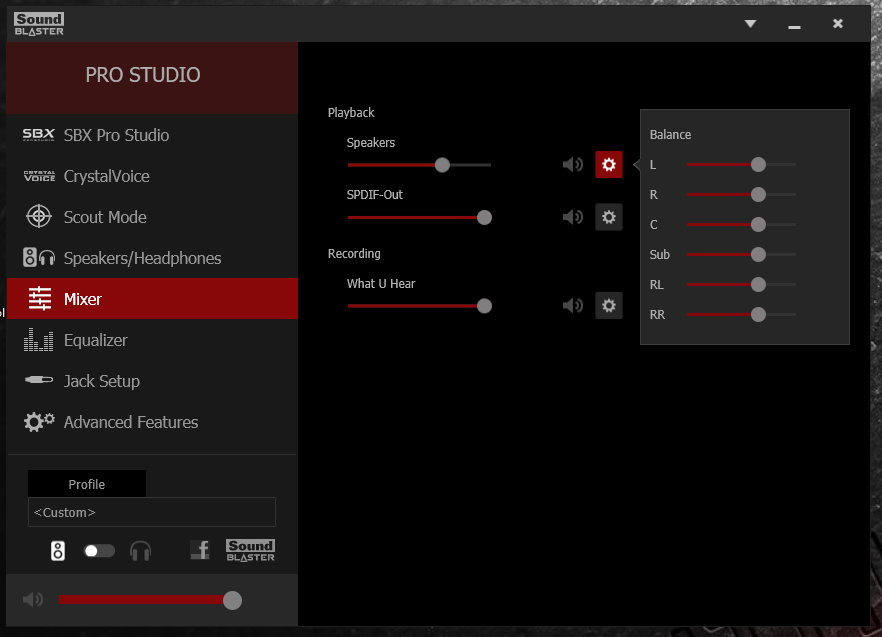Click the Sound Blaster title bar logo
Viewport: 882px width, 637px height.
click(39, 24)
